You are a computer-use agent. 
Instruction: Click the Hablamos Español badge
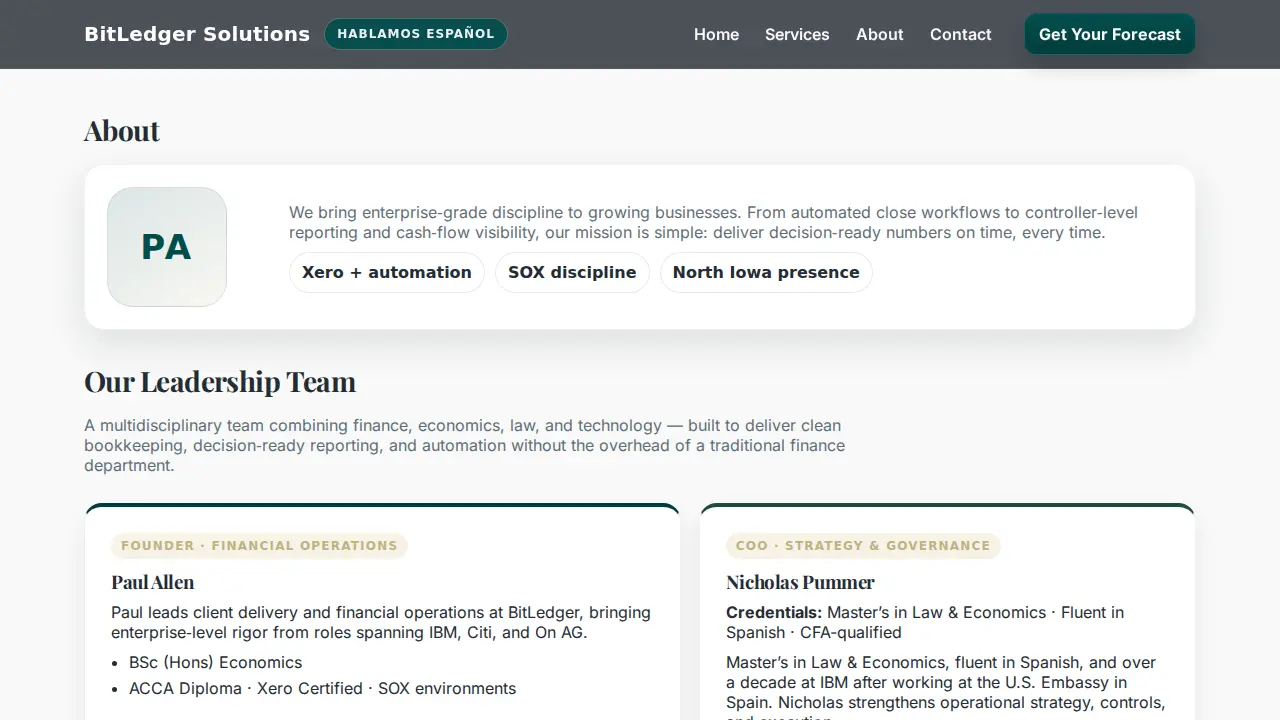pyautogui.click(x=416, y=34)
